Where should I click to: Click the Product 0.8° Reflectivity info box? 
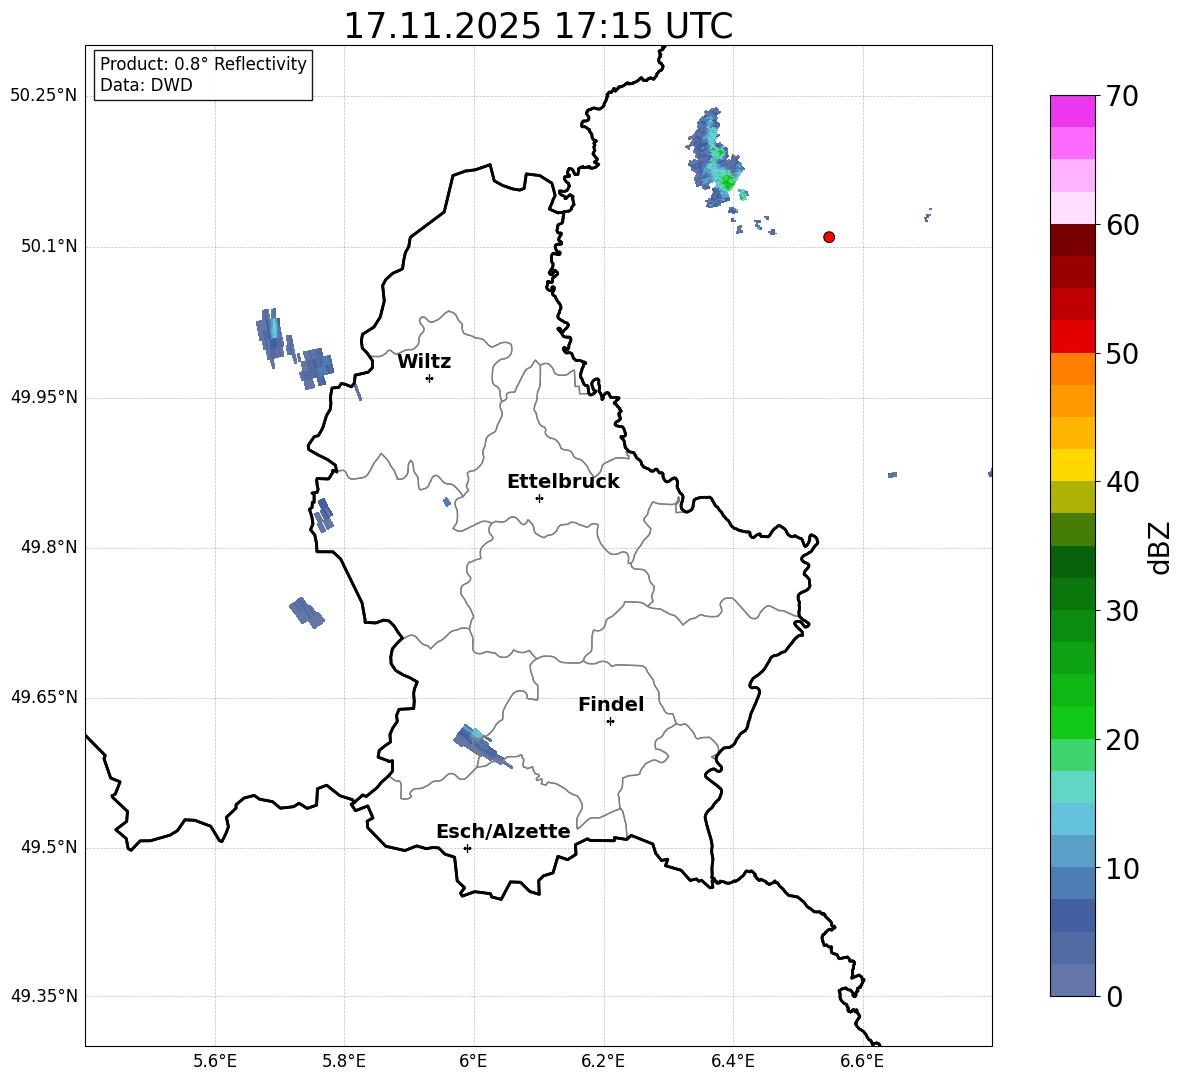click(203, 75)
